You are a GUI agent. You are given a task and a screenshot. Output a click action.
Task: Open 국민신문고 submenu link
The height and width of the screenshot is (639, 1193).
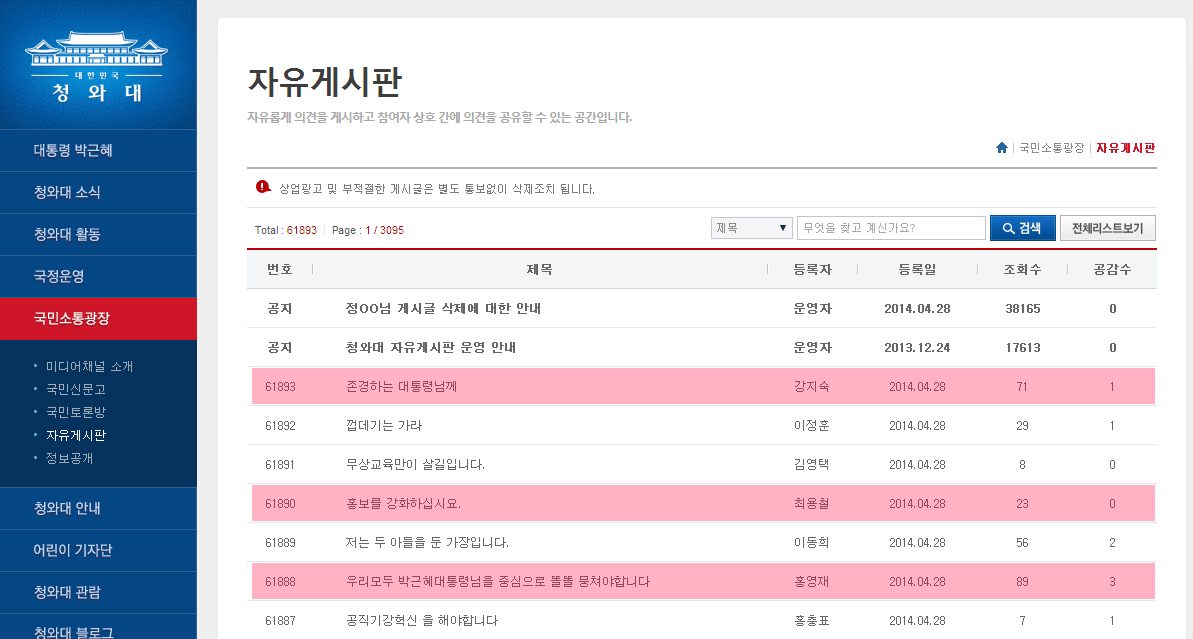pyautogui.click(x=75, y=390)
